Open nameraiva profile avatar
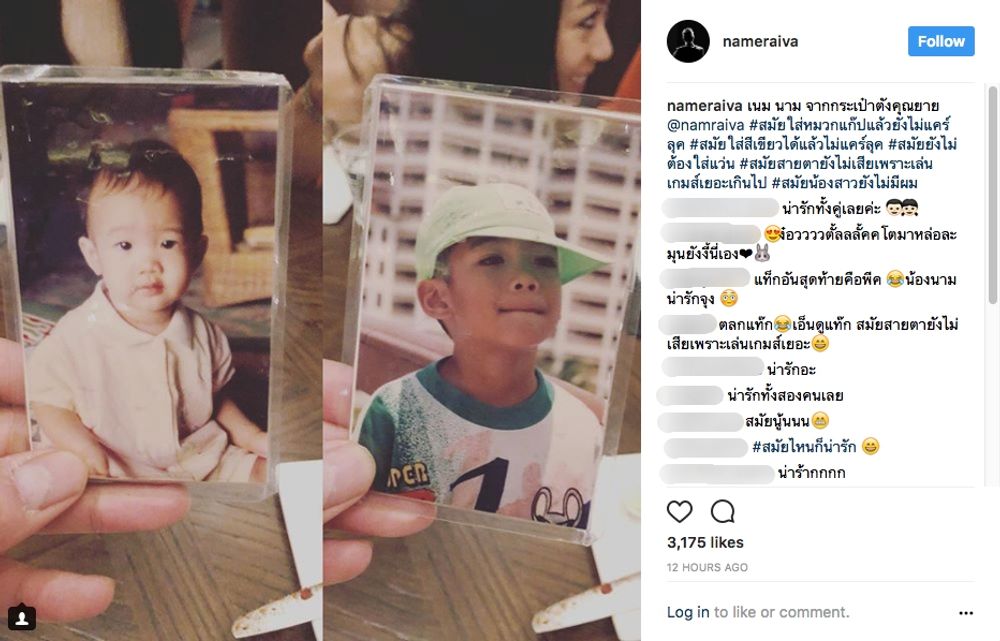Viewport: 1000px width, 641px height. (688, 41)
